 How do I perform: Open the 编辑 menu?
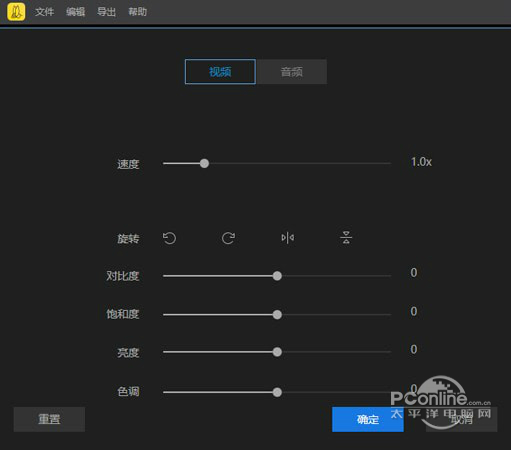coord(75,12)
